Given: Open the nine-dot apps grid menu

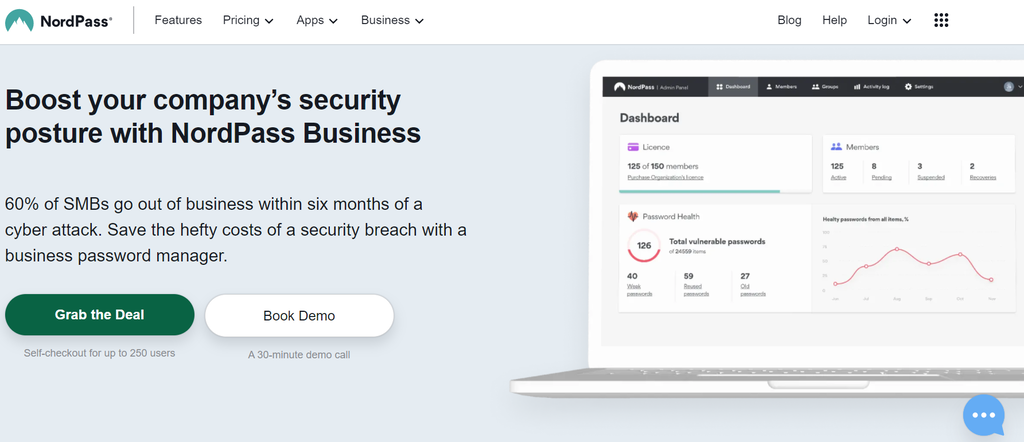Looking at the screenshot, I should 941,20.
